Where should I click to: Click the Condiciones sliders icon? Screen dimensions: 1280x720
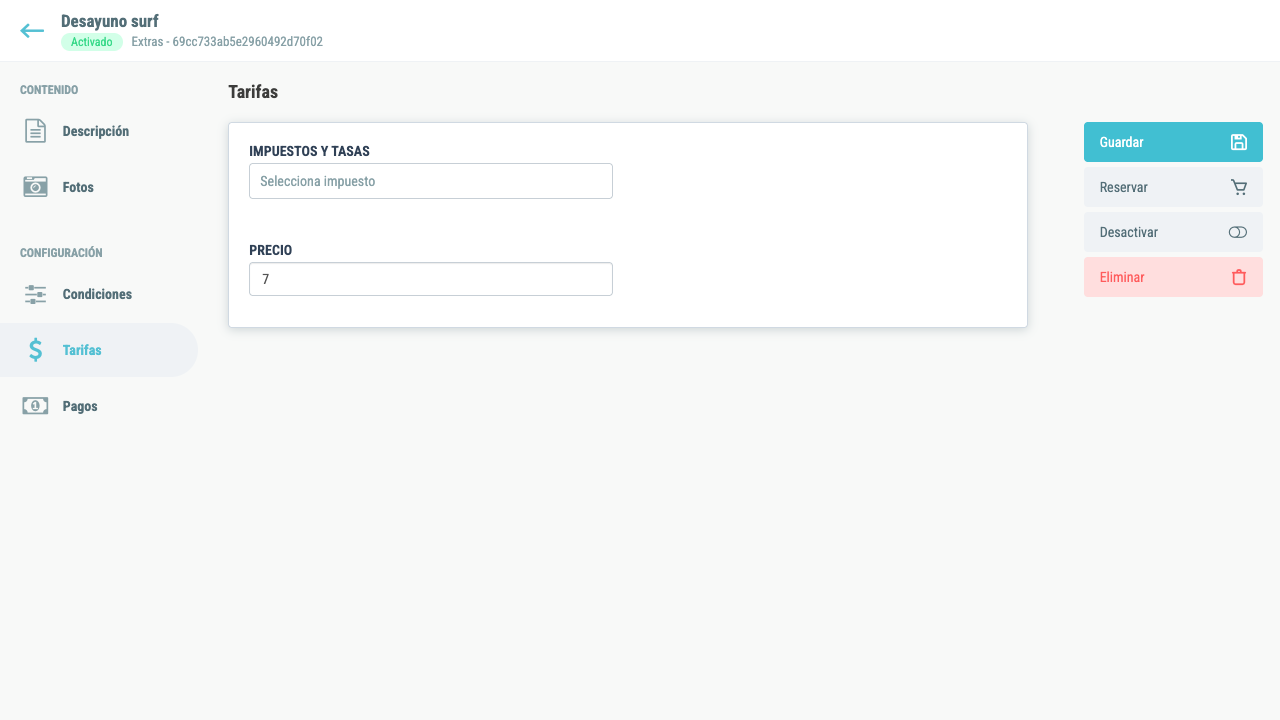[35, 295]
